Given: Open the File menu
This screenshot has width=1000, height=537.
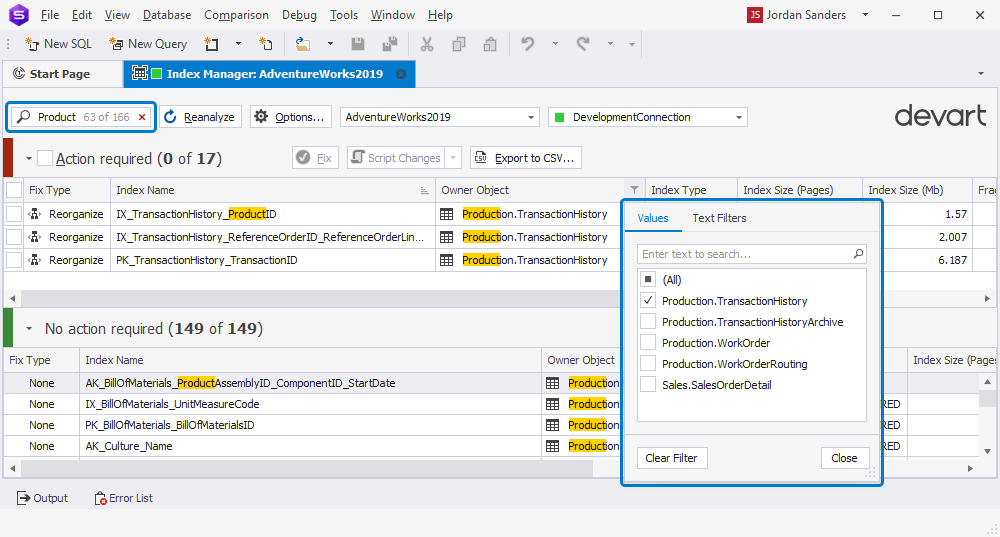Looking at the screenshot, I should [x=49, y=15].
